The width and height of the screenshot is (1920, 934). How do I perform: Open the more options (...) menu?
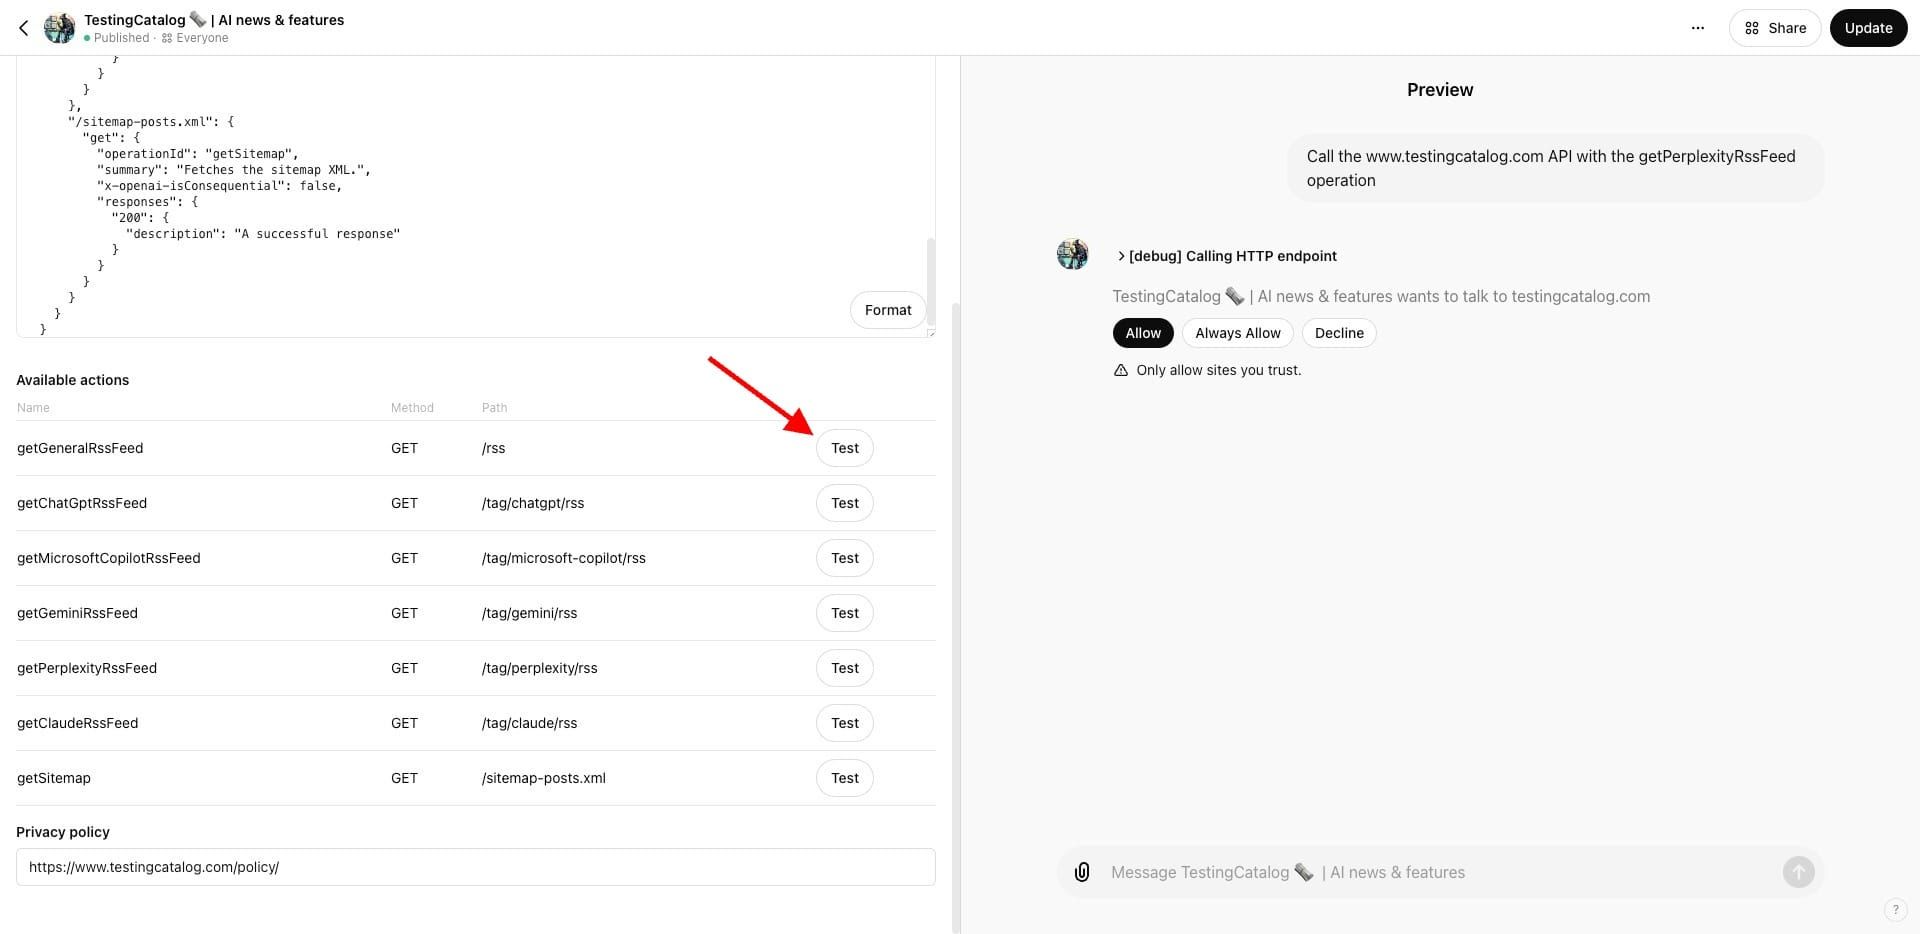pos(1697,27)
